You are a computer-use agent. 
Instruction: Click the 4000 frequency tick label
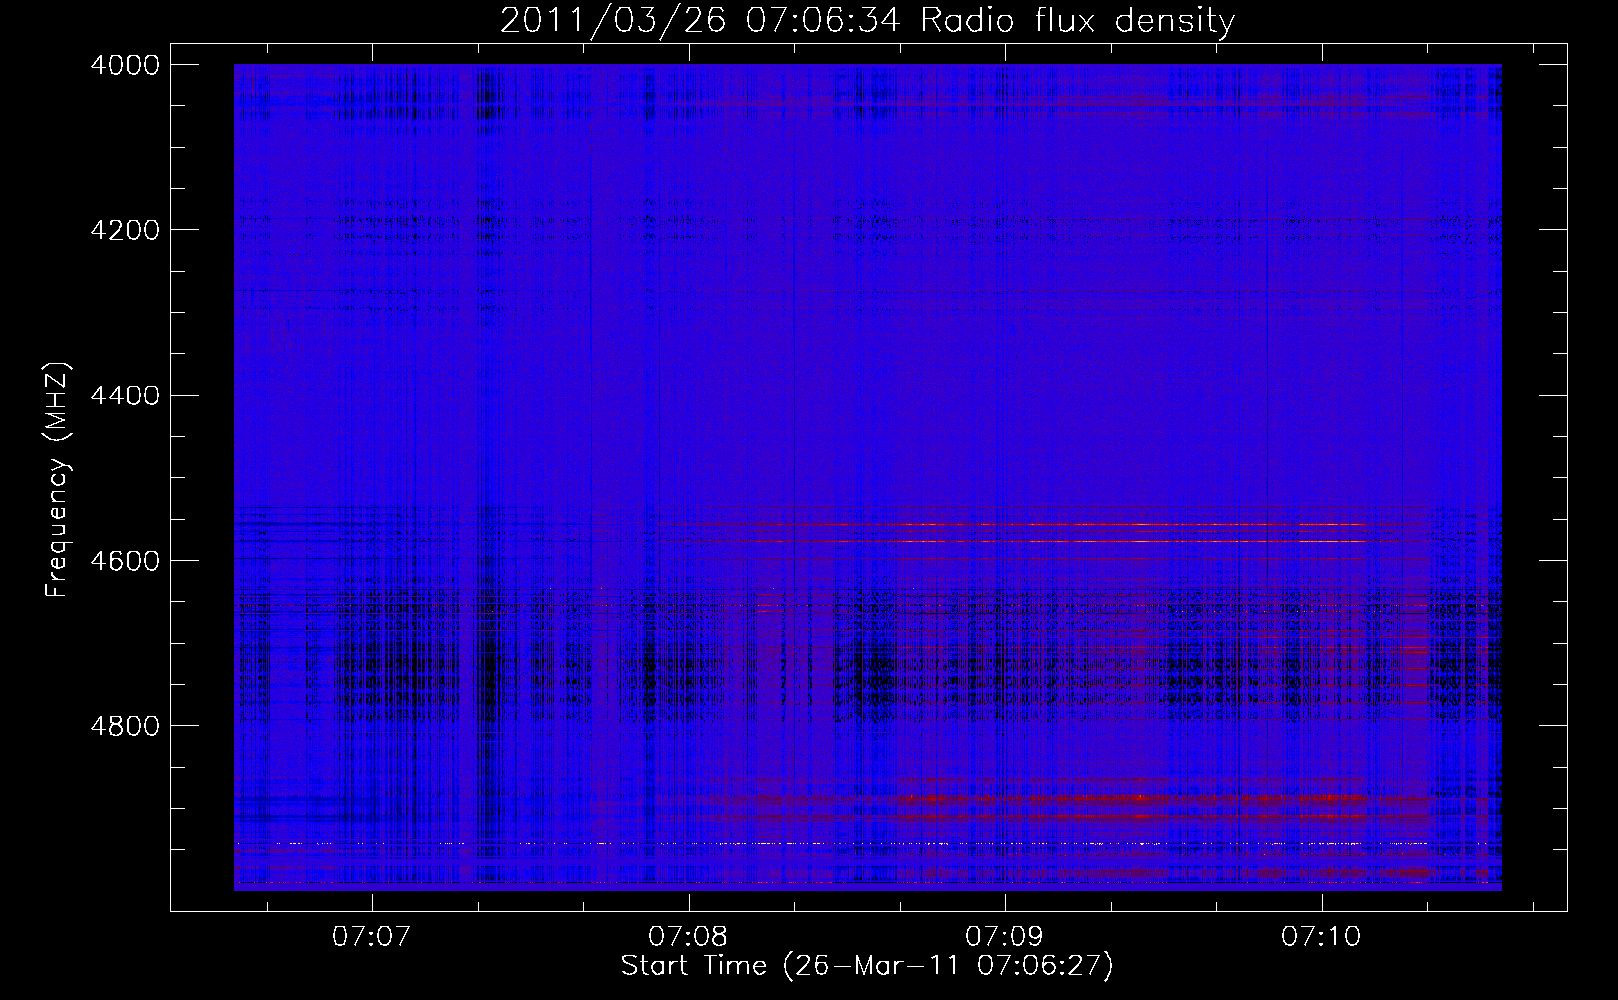pyautogui.click(x=125, y=65)
